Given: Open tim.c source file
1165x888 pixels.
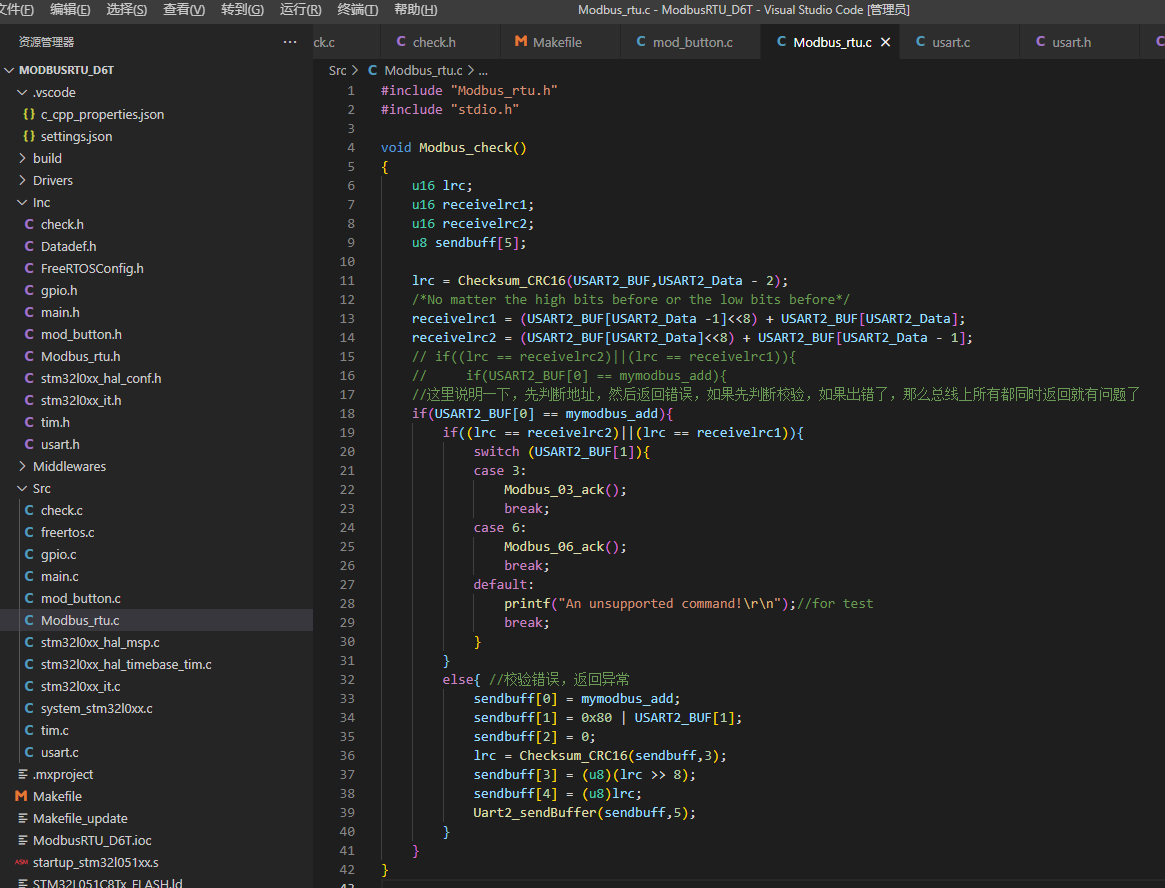Looking at the screenshot, I should [156, 730].
